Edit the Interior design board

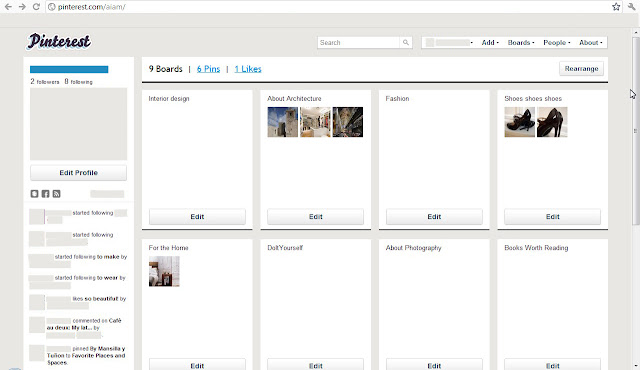point(197,217)
